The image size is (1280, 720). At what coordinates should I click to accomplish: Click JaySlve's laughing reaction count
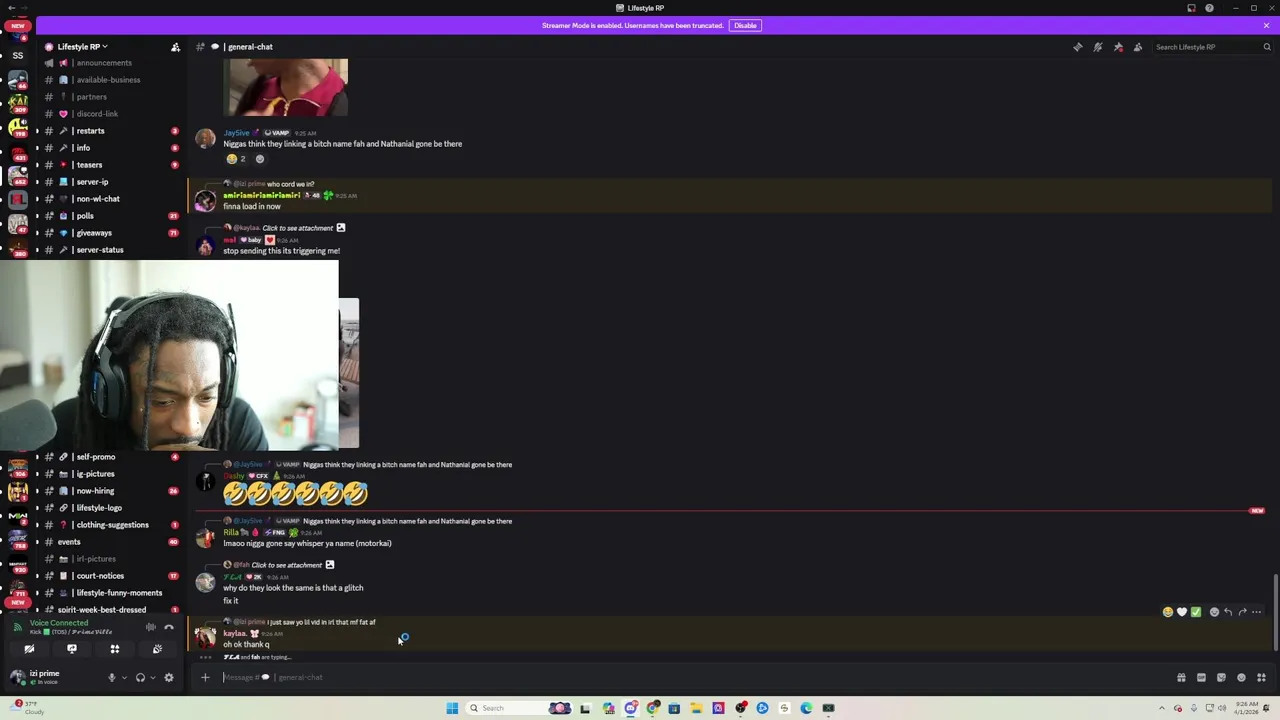point(236,159)
